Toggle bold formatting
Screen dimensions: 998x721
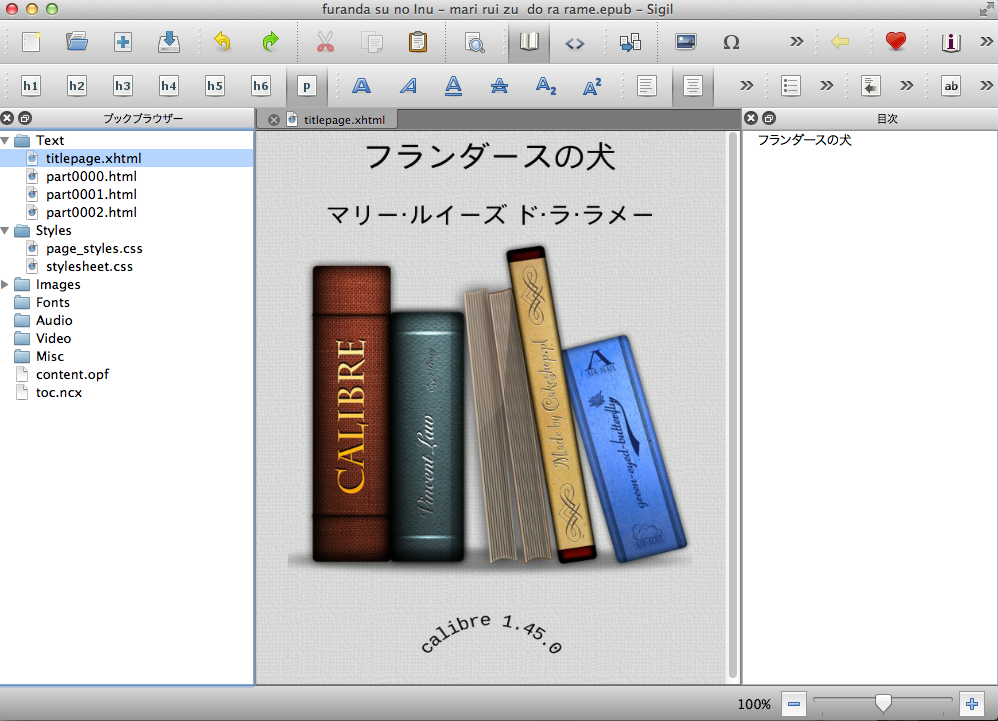[x=362, y=86]
